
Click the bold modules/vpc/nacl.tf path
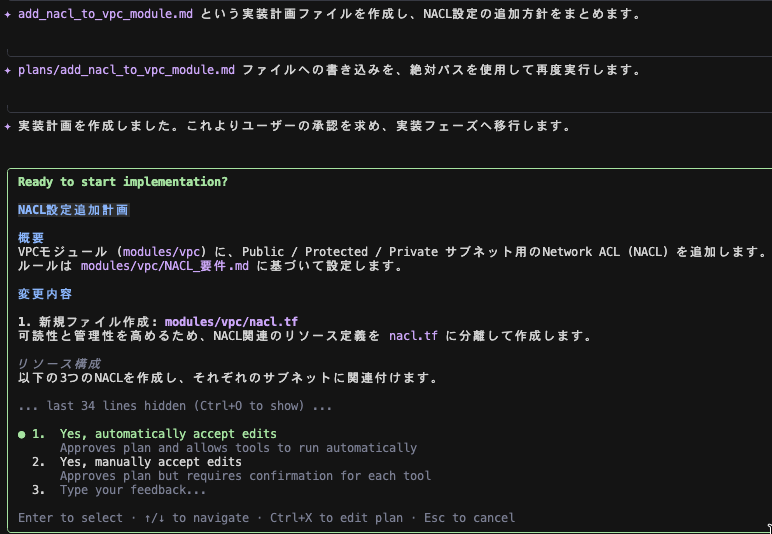231,322
